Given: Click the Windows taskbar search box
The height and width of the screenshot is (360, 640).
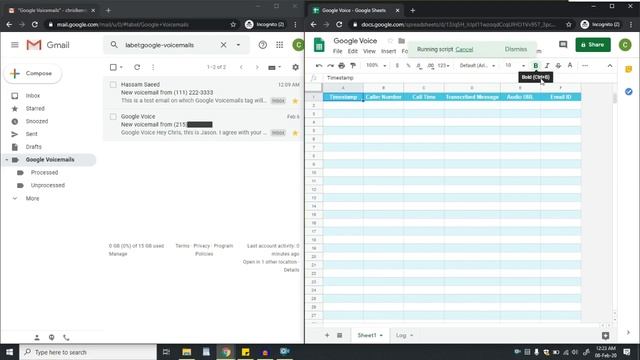Looking at the screenshot, I should 88,352.
